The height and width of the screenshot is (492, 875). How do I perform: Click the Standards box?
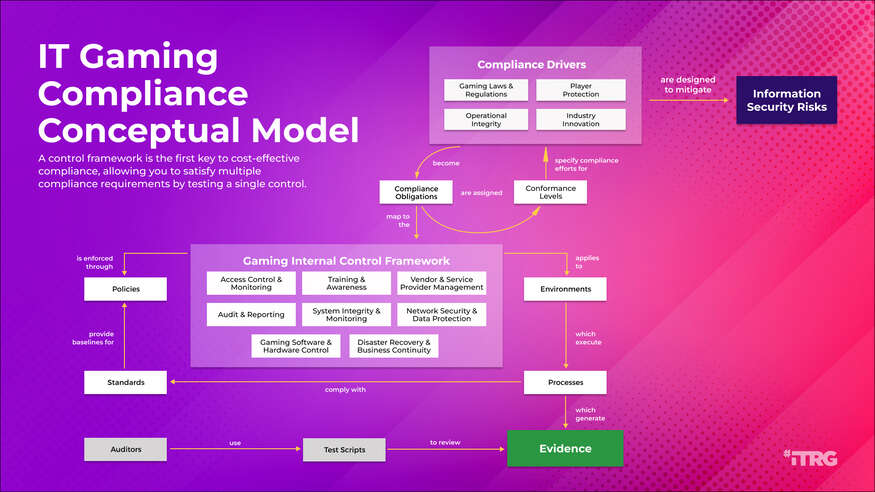[126, 382]
